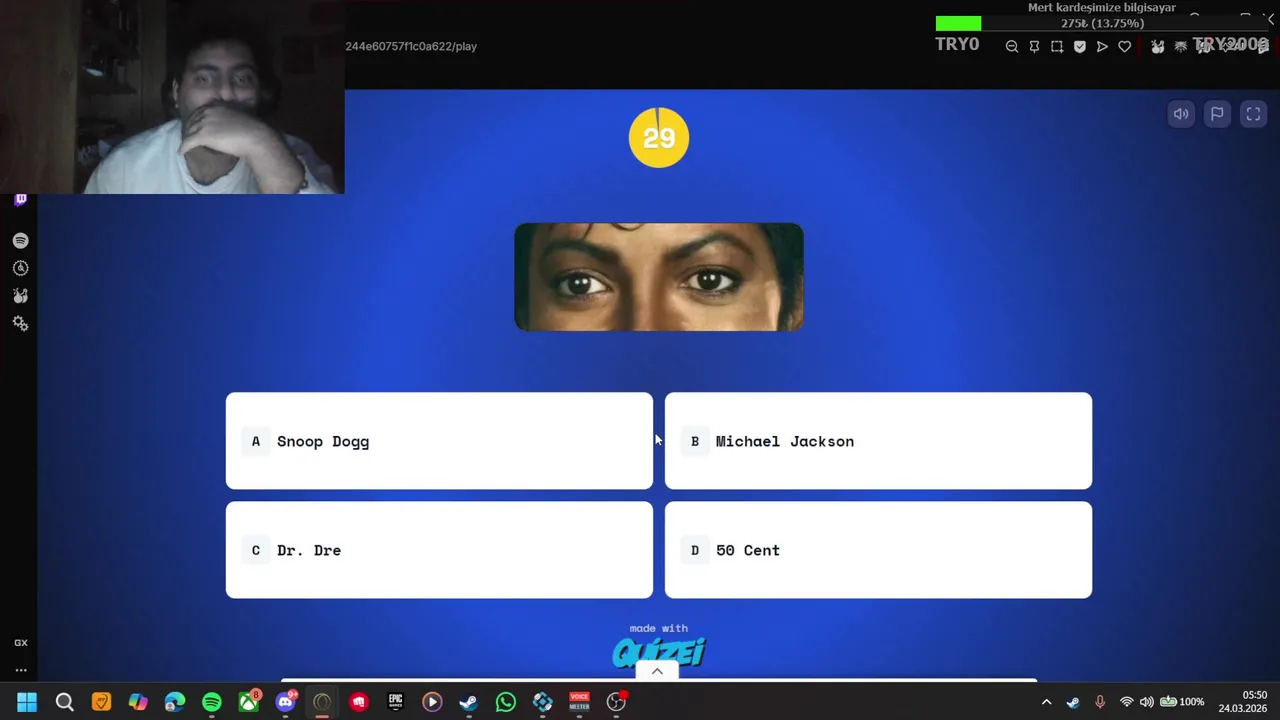This screenshot has width=1280, height=720.
Task: Click the microphone tray icon
Action: pos(1100,702)
